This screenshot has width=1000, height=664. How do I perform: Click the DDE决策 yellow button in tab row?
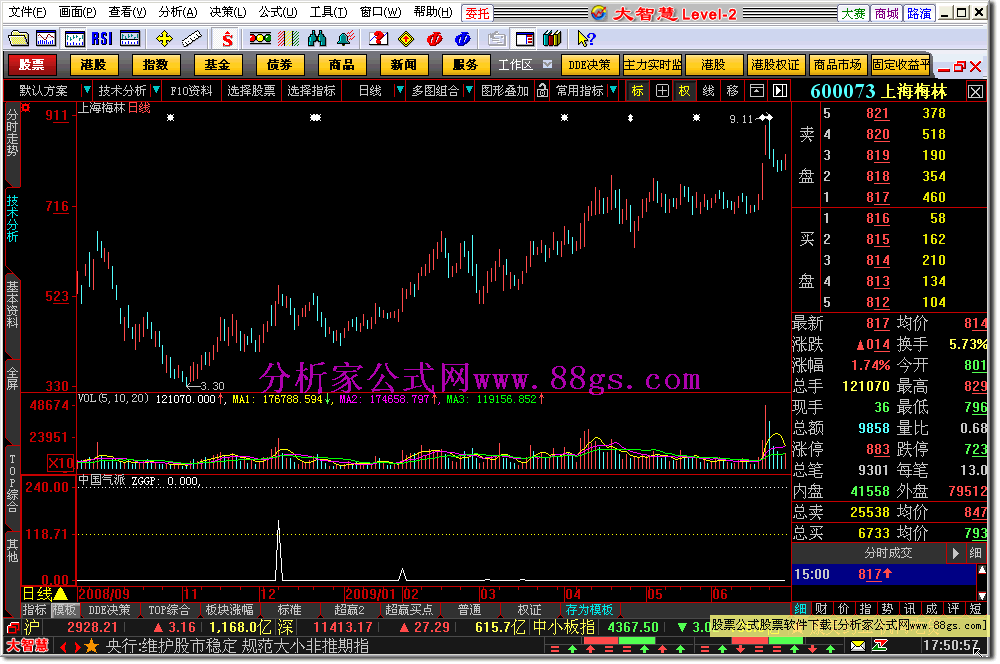coord(589,64)
